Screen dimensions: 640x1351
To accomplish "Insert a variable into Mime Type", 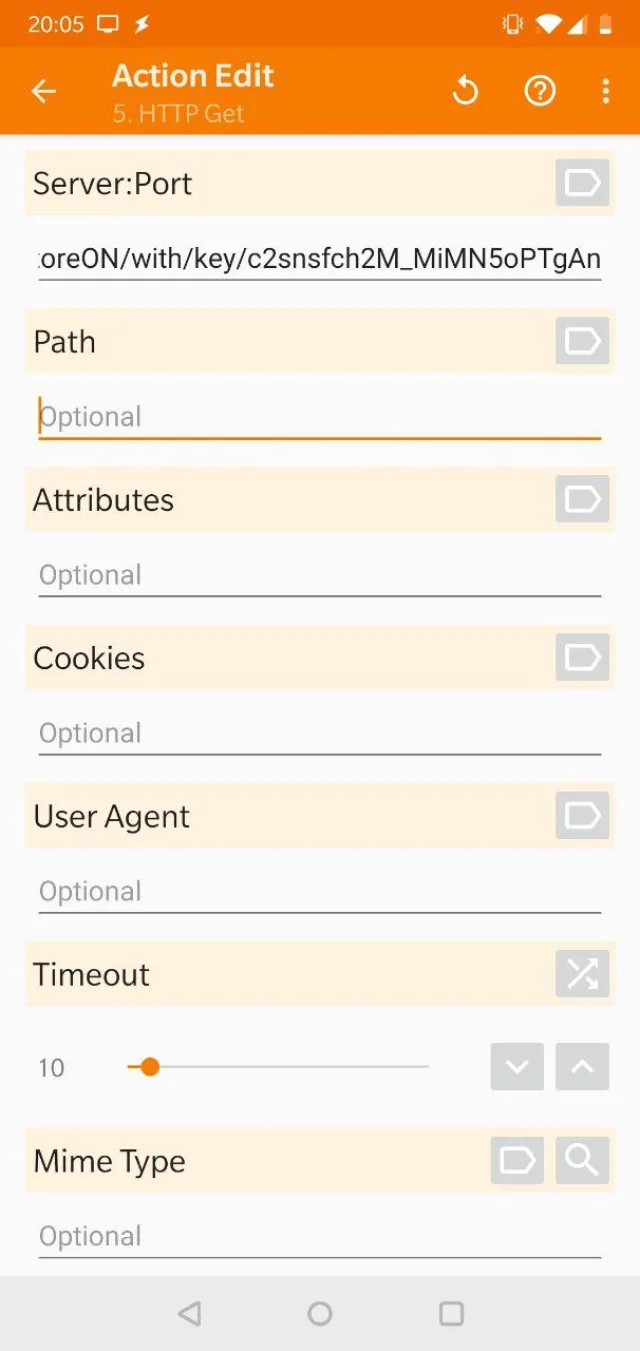I will (516, 1160).
